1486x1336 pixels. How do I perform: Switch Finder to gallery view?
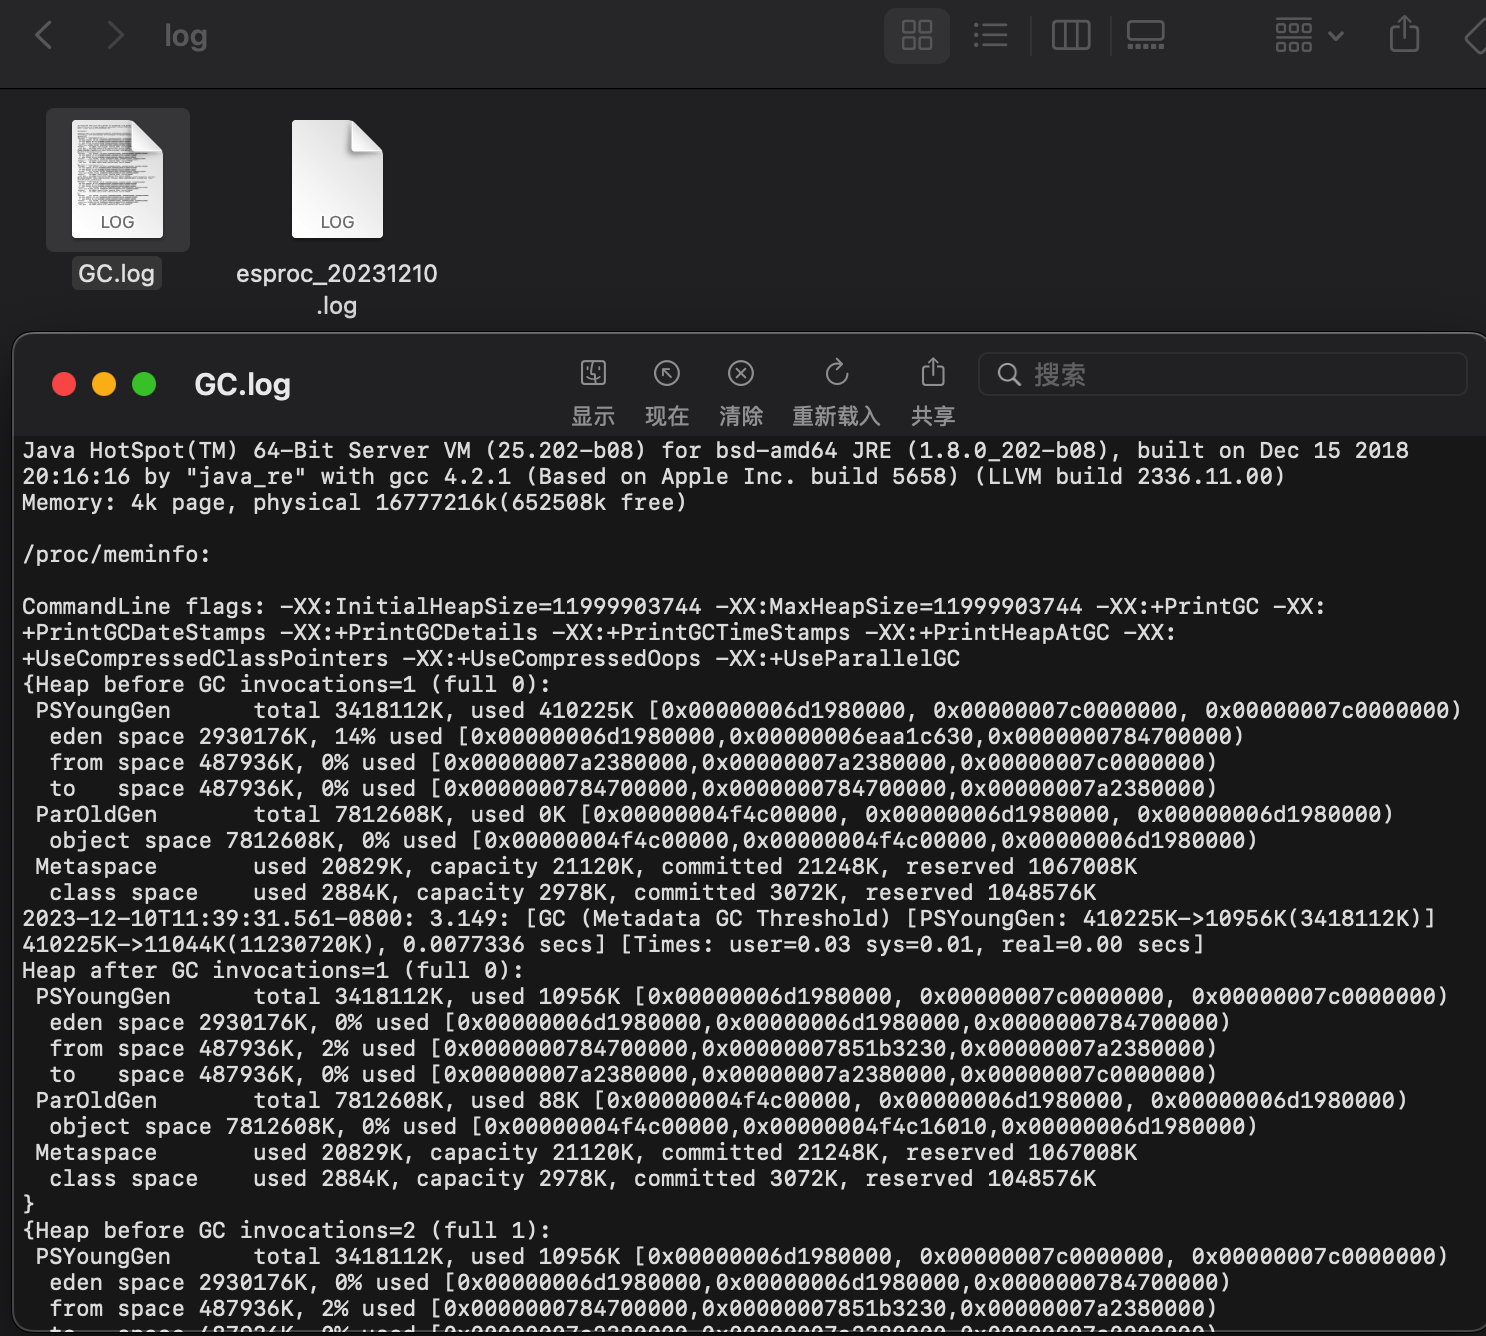1145,36
